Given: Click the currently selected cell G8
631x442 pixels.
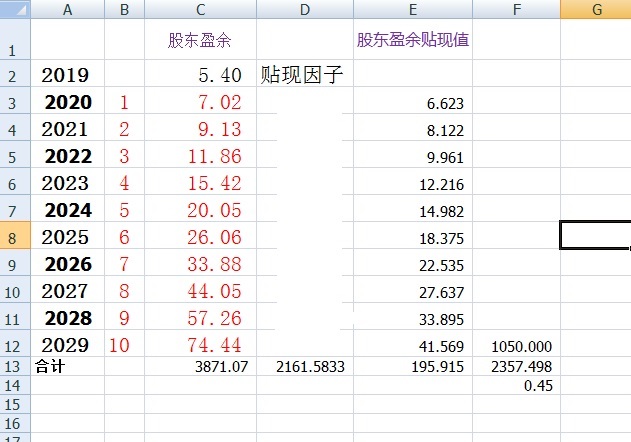Looking at the screenshot, I should tap(596, 235).
